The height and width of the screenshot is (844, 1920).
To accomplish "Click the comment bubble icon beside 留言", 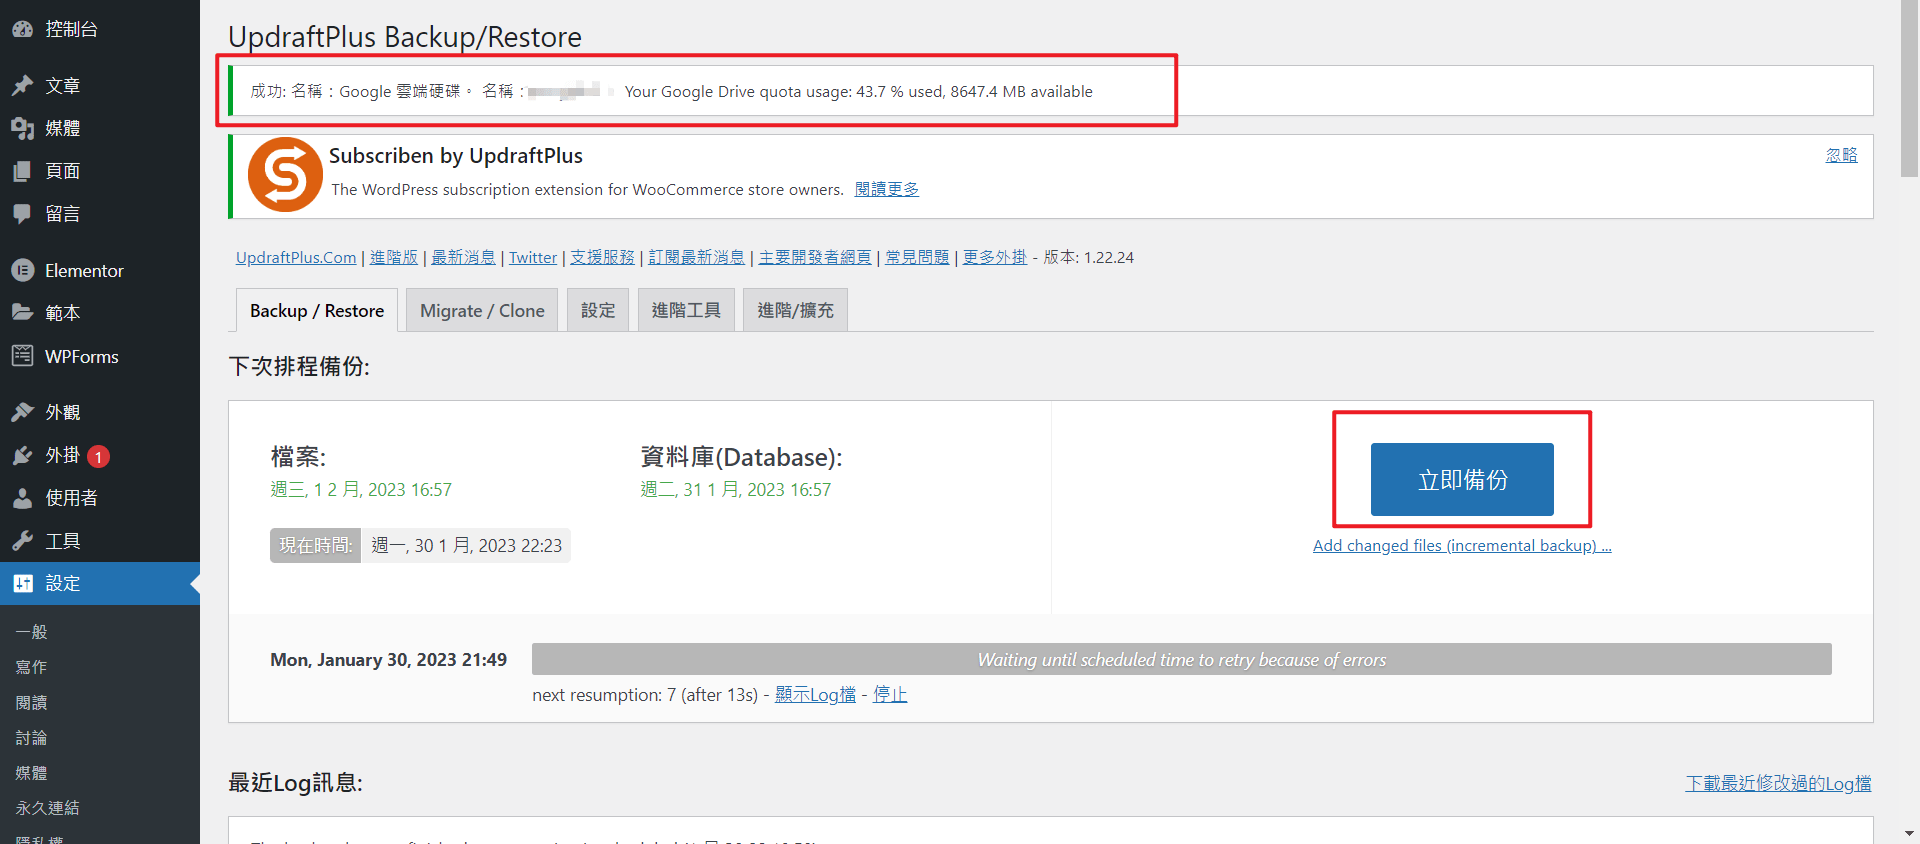I will tap(22, 214).
